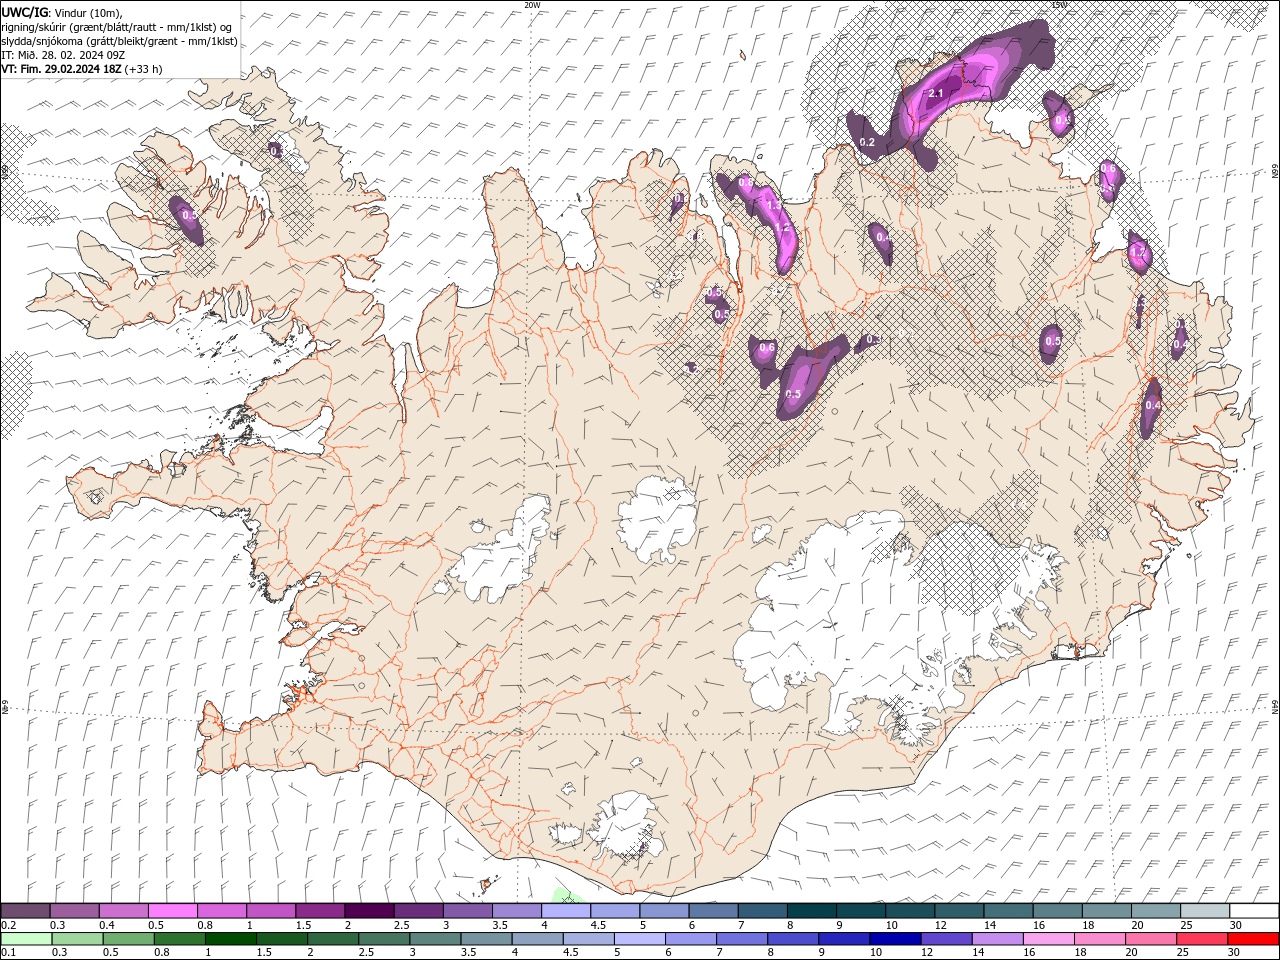Click the bright red swatch ending the lower legend

tap(1253, 939)
